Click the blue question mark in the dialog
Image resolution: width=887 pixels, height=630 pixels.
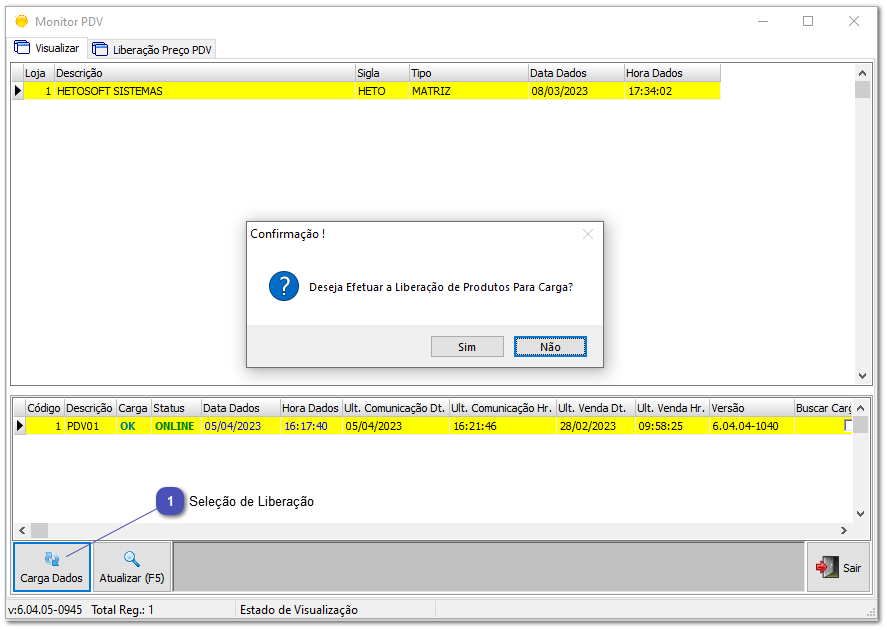tap(283, 286)
